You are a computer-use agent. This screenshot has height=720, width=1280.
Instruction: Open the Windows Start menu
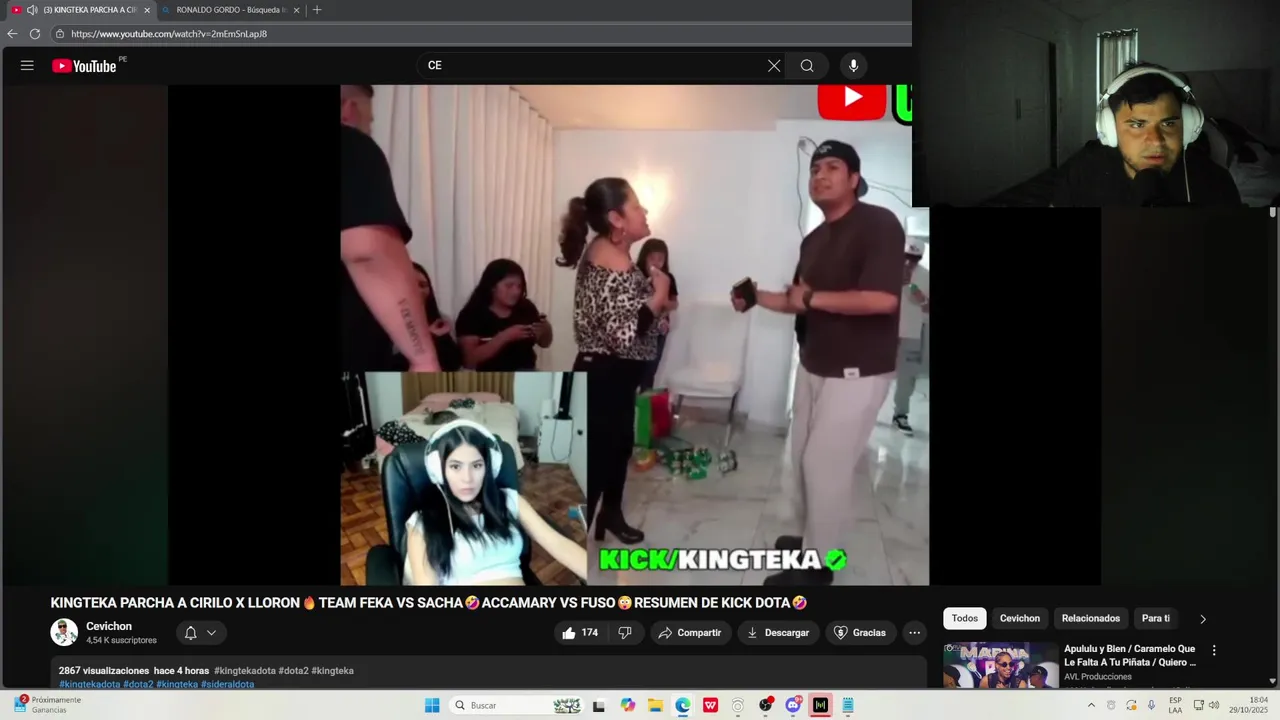432,705
